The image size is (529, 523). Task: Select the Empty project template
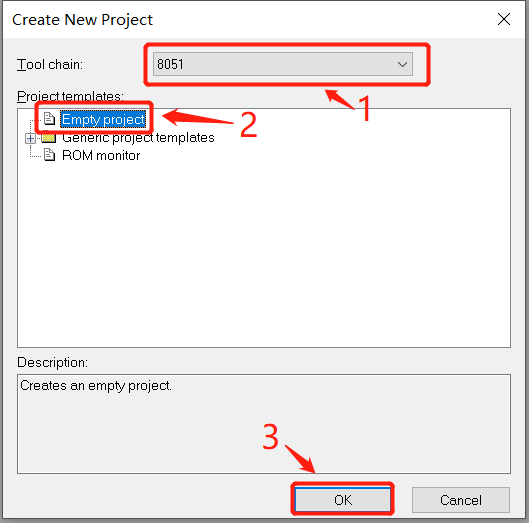pos(103,119)
